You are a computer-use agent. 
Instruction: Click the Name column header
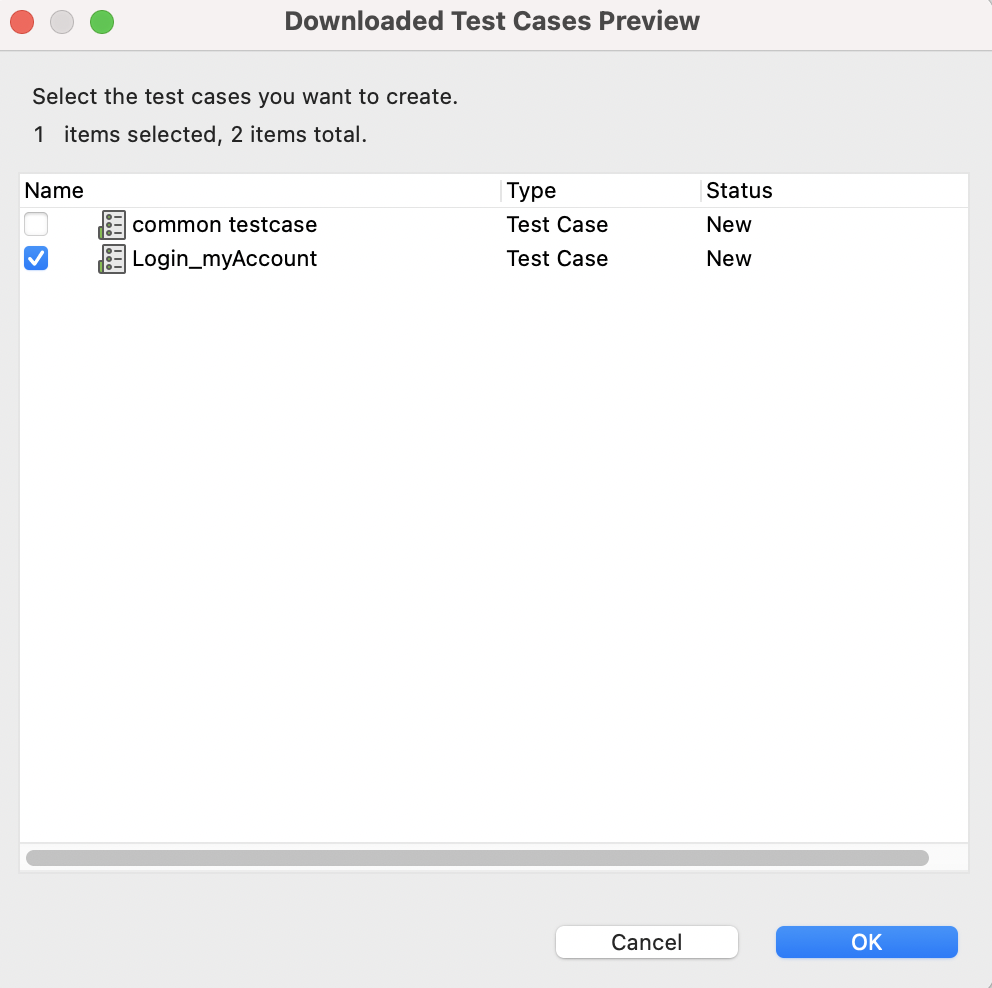click(55, 190)
